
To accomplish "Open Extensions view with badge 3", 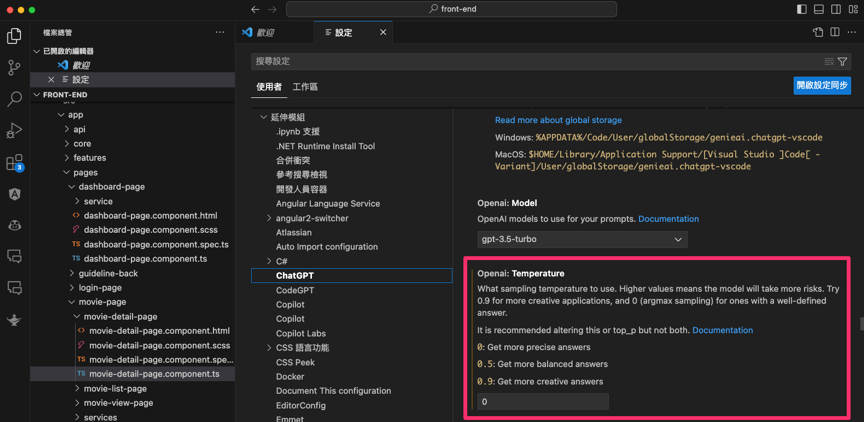I will click(x=14, y=163).
